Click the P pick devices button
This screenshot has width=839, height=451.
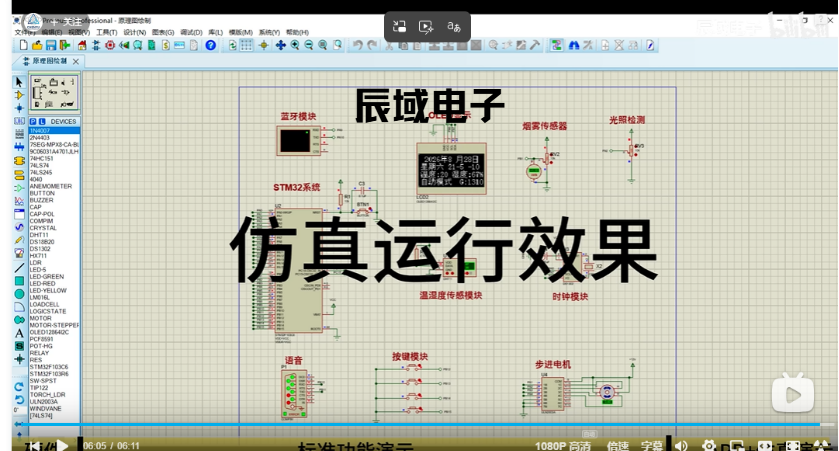pos(33,121)
